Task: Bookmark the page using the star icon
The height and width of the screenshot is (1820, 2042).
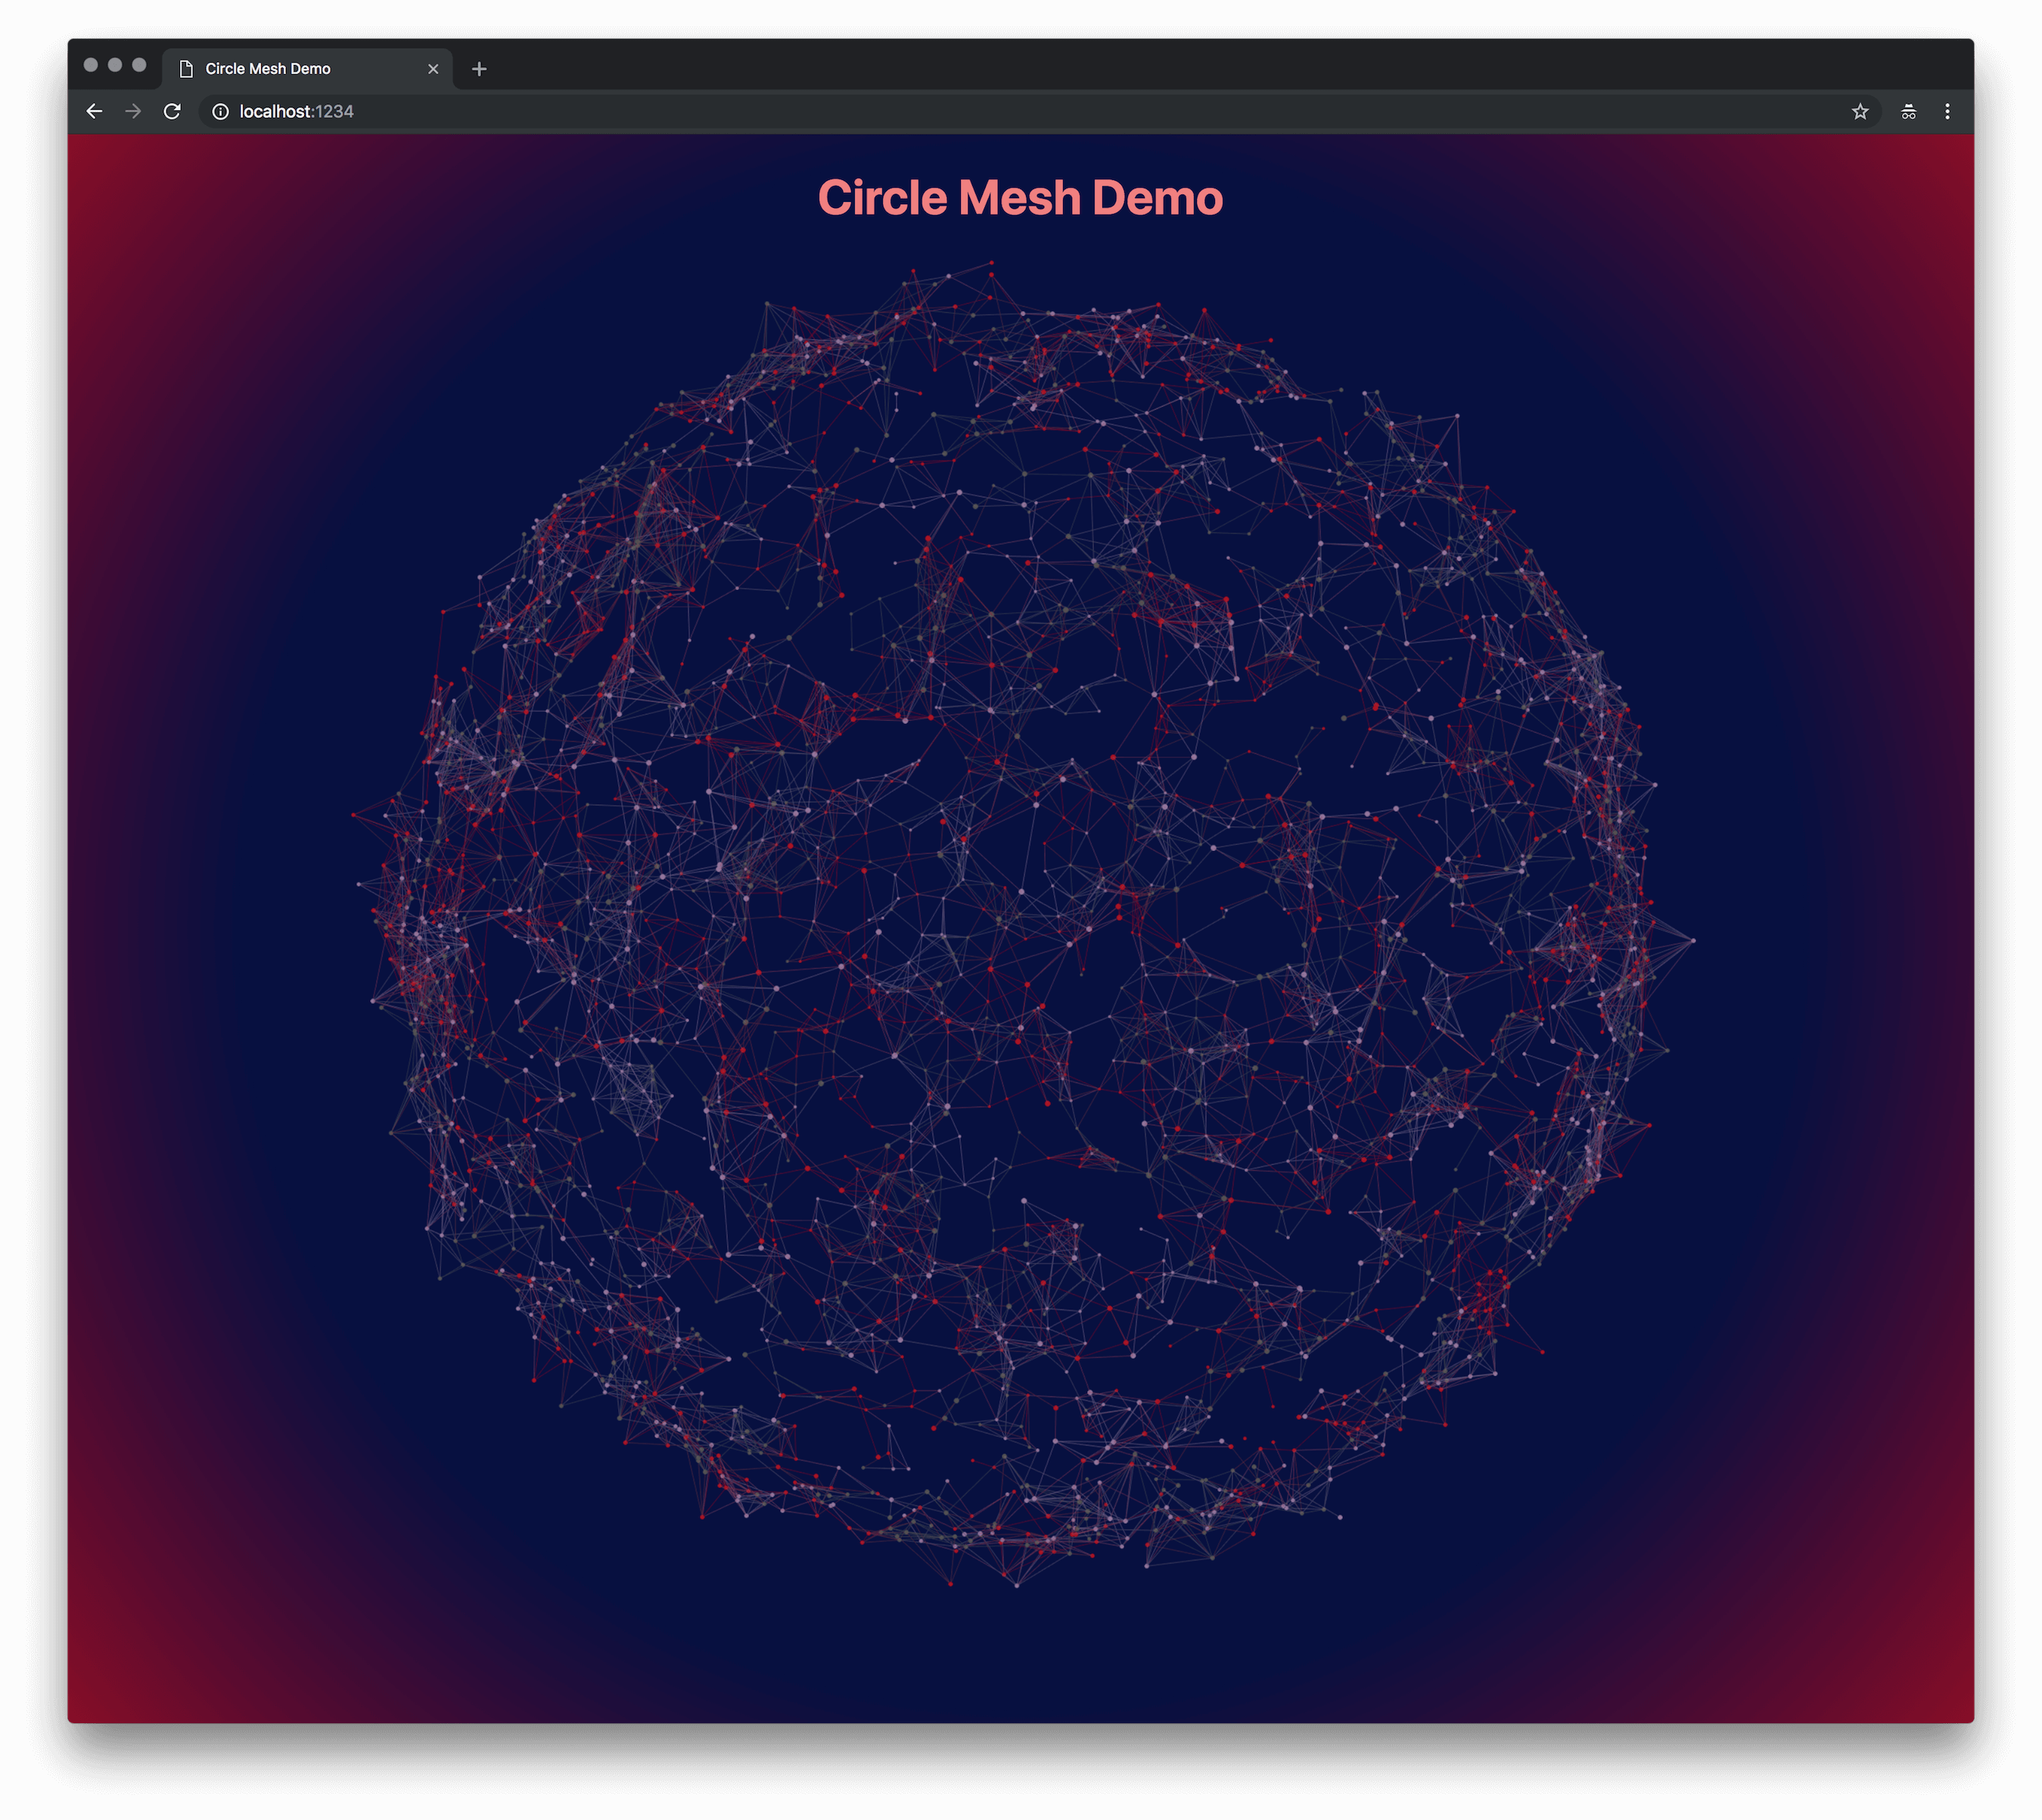Action: [x=1861, y=111]
